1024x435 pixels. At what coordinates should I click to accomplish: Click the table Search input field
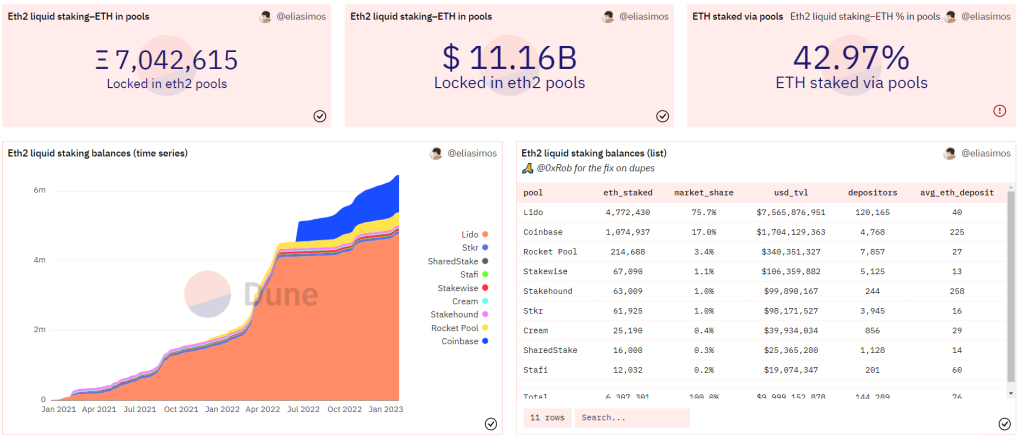(x=632, y=417)
